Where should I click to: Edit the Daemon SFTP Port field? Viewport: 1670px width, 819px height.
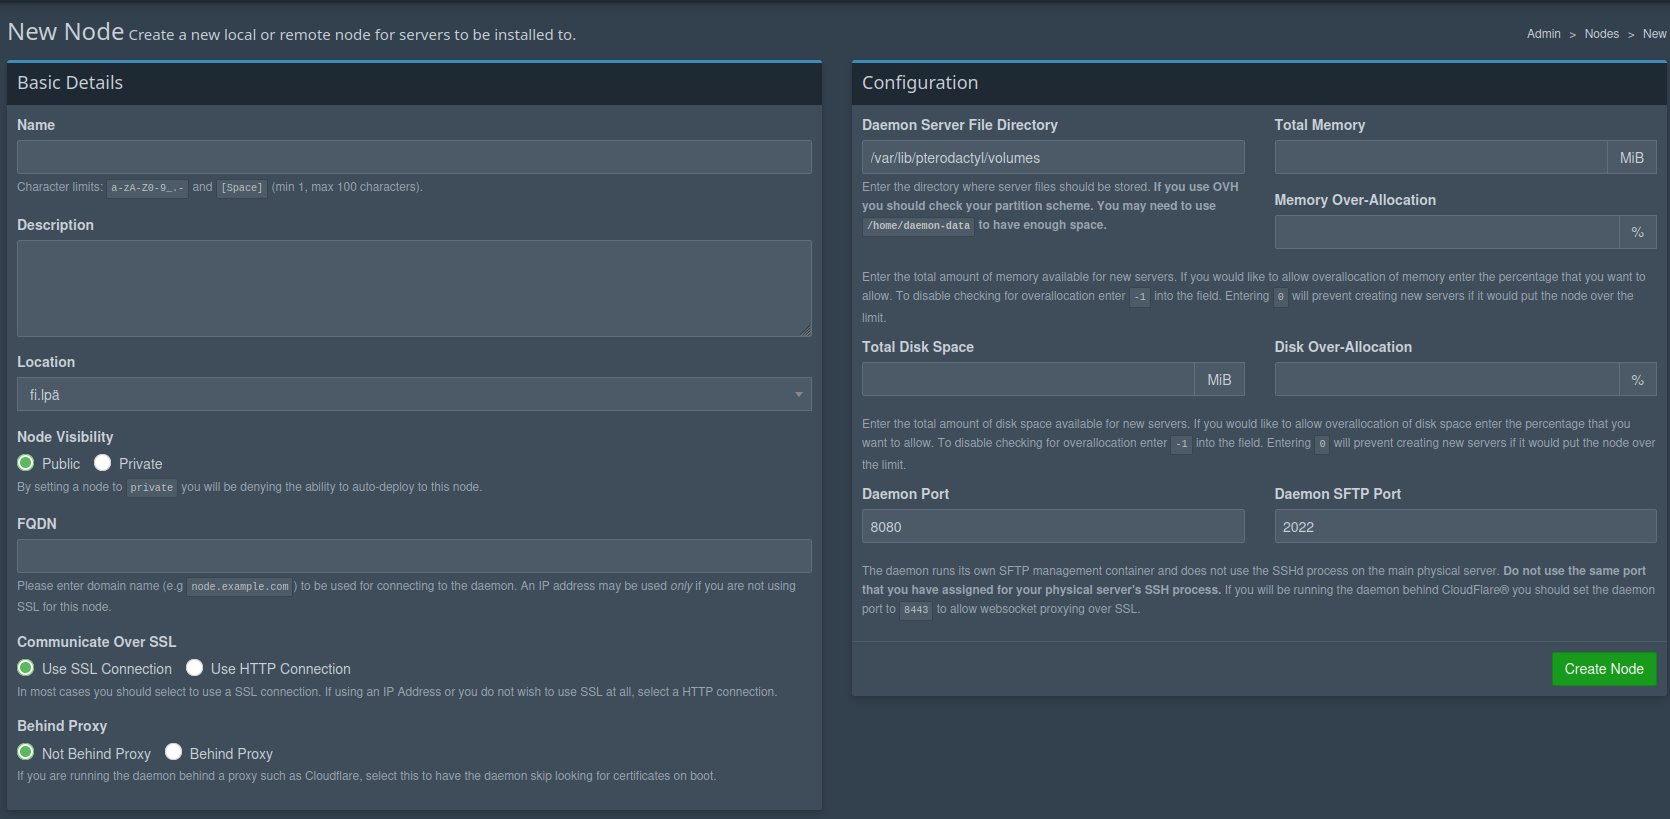pos(1464,526)
